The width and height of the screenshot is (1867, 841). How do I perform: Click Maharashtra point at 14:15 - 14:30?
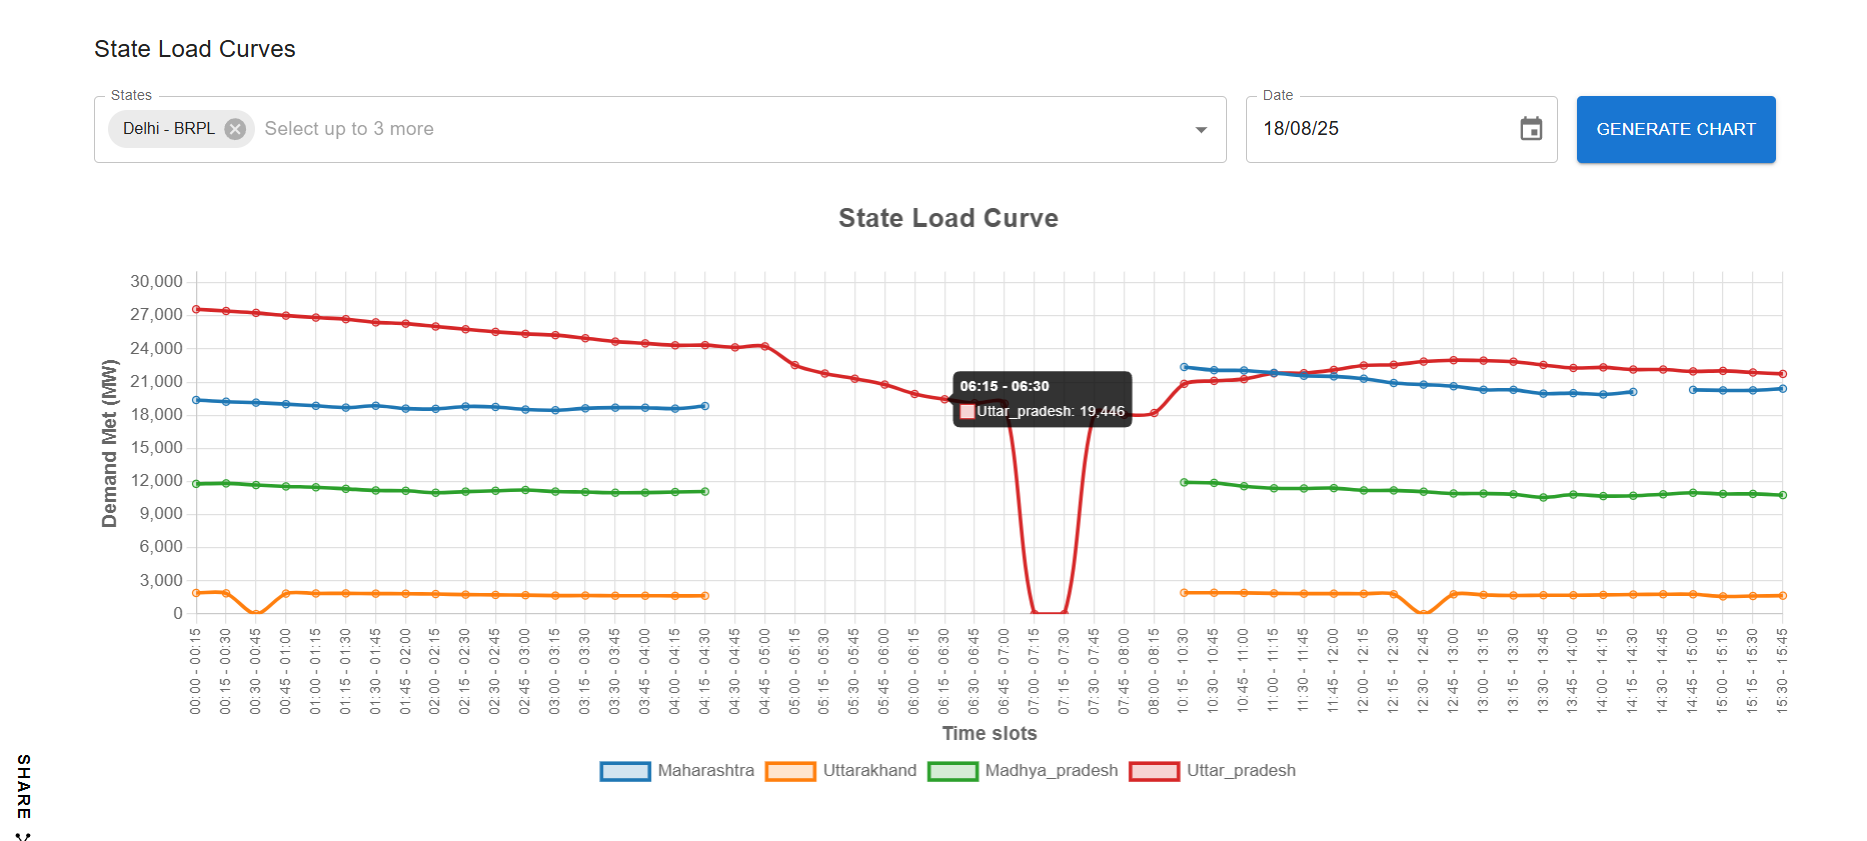1633,392
